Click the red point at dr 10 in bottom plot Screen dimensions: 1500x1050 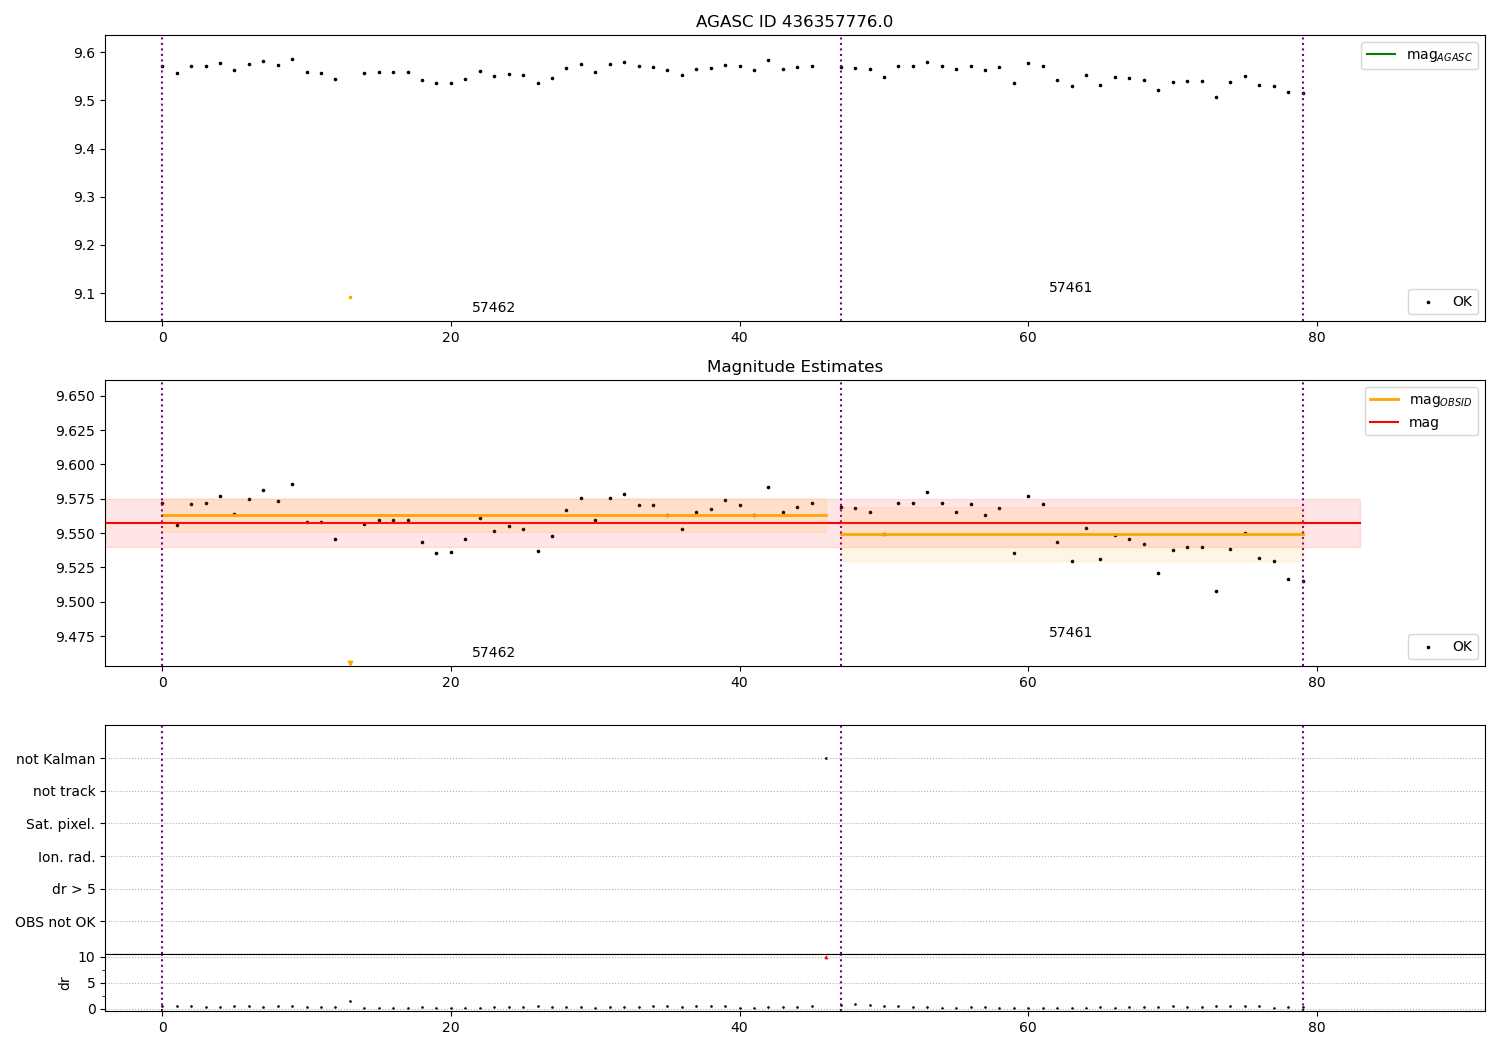(826, 958)
